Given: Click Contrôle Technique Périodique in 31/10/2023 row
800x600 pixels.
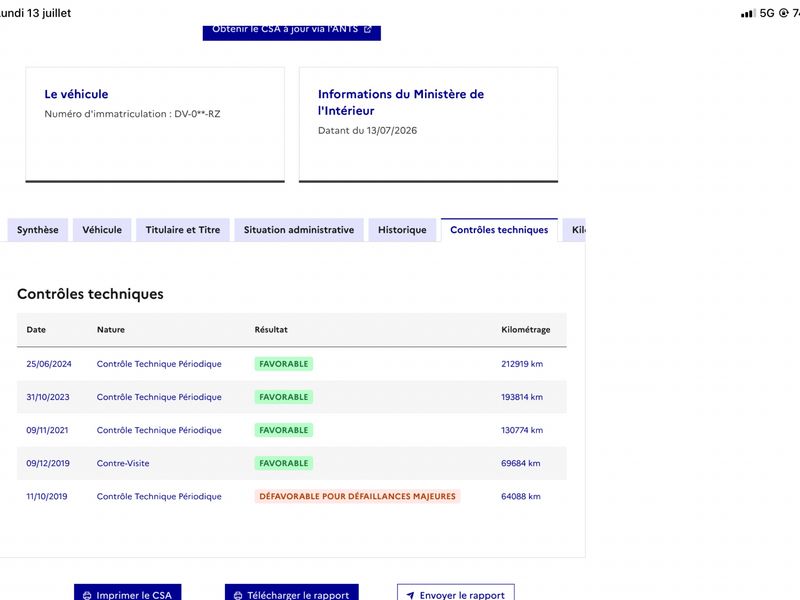Looking at the screenshot, I should pos(159,397).
